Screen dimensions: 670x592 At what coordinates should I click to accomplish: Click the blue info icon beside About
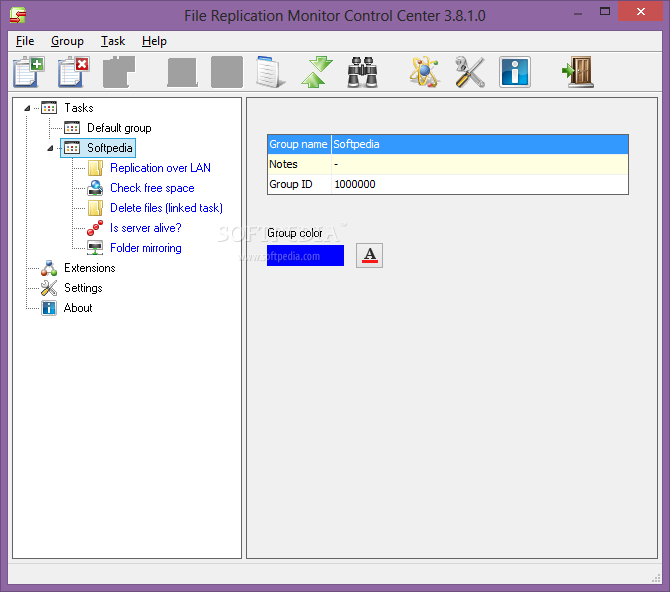click(49, 308)
